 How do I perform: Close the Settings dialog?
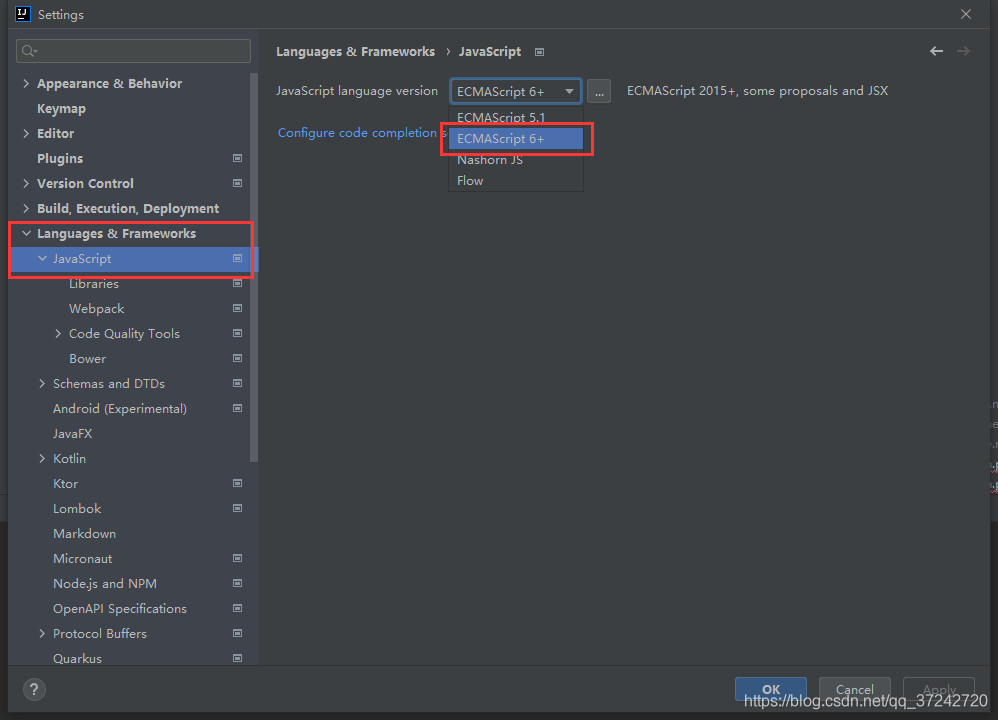pyautogui.click(x=966, y=14)
